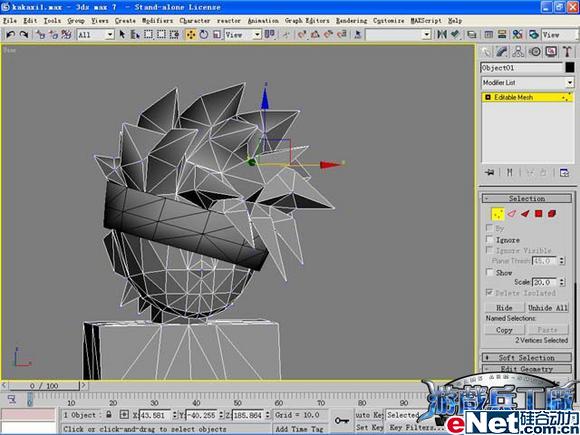Enable the Ignore Backfacing checkbox
The width and height of the screenshot is (580, 435).
[489, 239]
